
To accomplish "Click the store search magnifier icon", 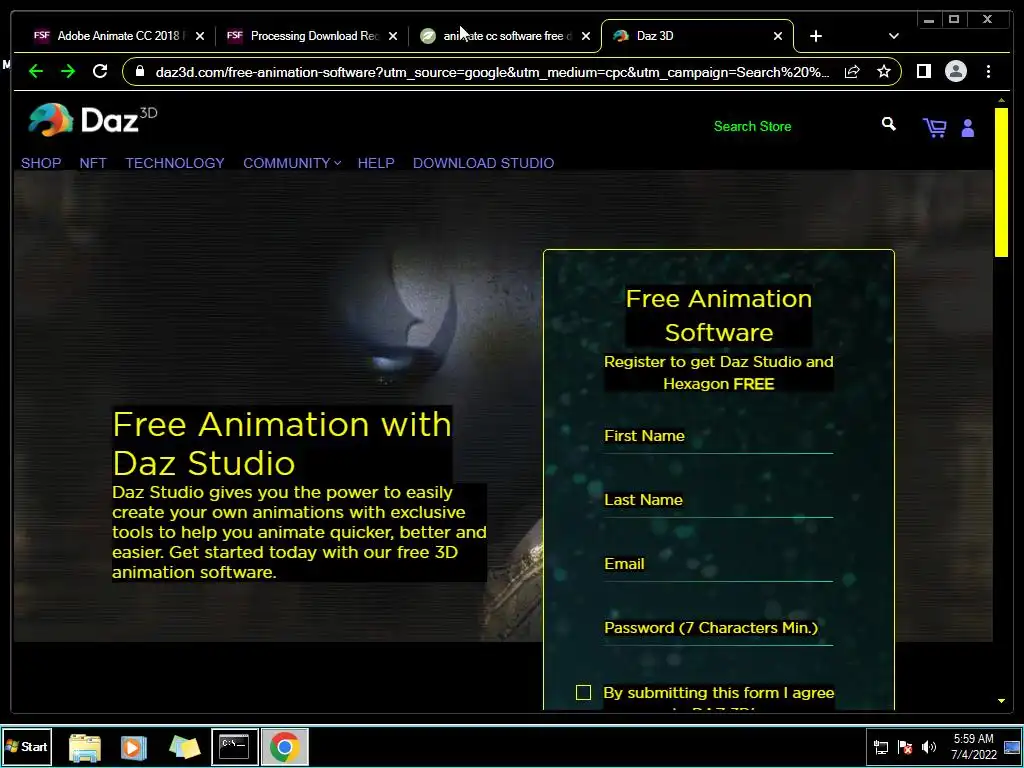I will [x=888, y=124].
